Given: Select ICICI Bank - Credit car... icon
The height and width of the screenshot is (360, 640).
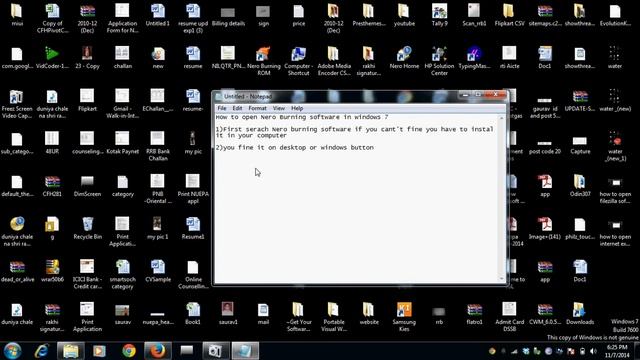Looking at the screenshot, I should pyautogui.click(x=87, y=274).
